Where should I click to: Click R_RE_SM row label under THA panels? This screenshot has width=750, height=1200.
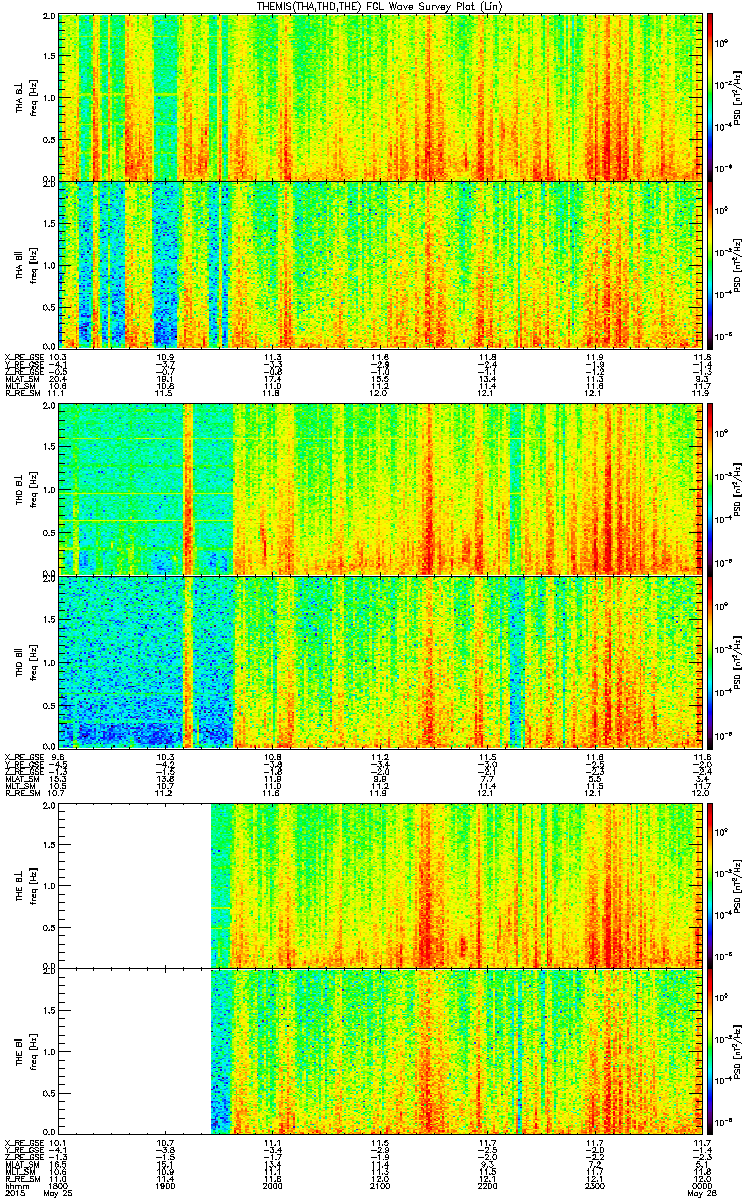[22, 393]
